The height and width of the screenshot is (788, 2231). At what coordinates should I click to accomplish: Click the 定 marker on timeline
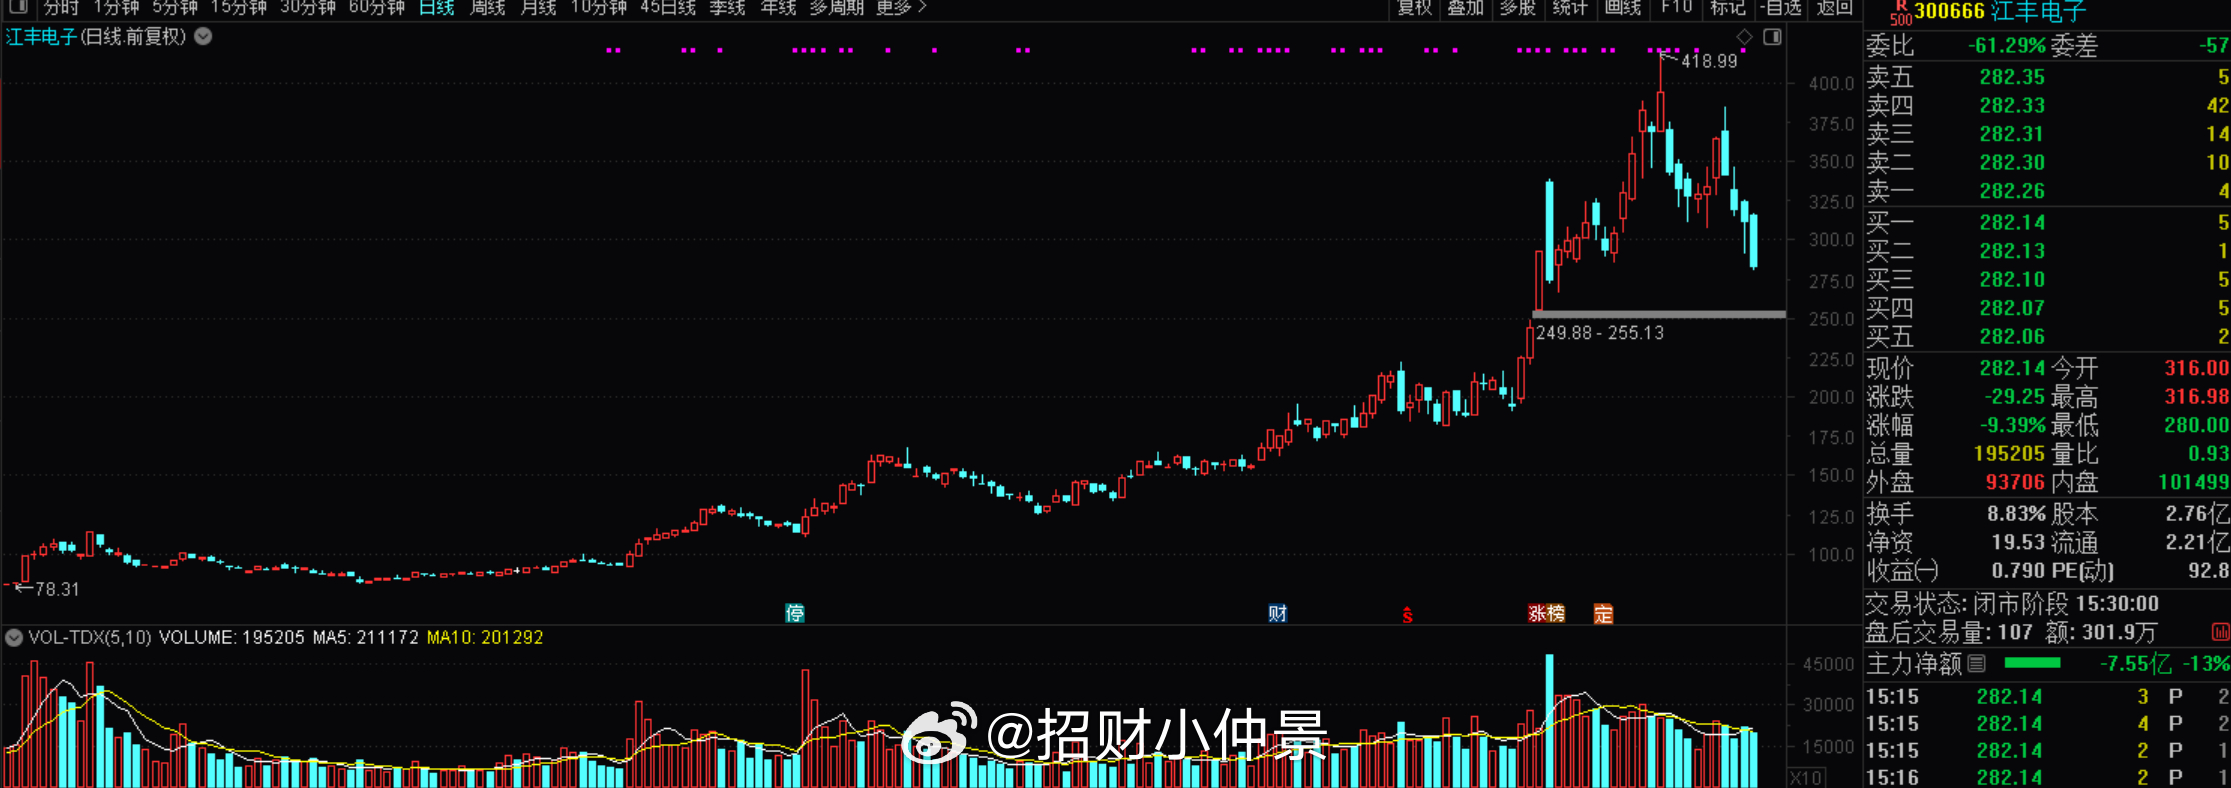(1603, 613)
